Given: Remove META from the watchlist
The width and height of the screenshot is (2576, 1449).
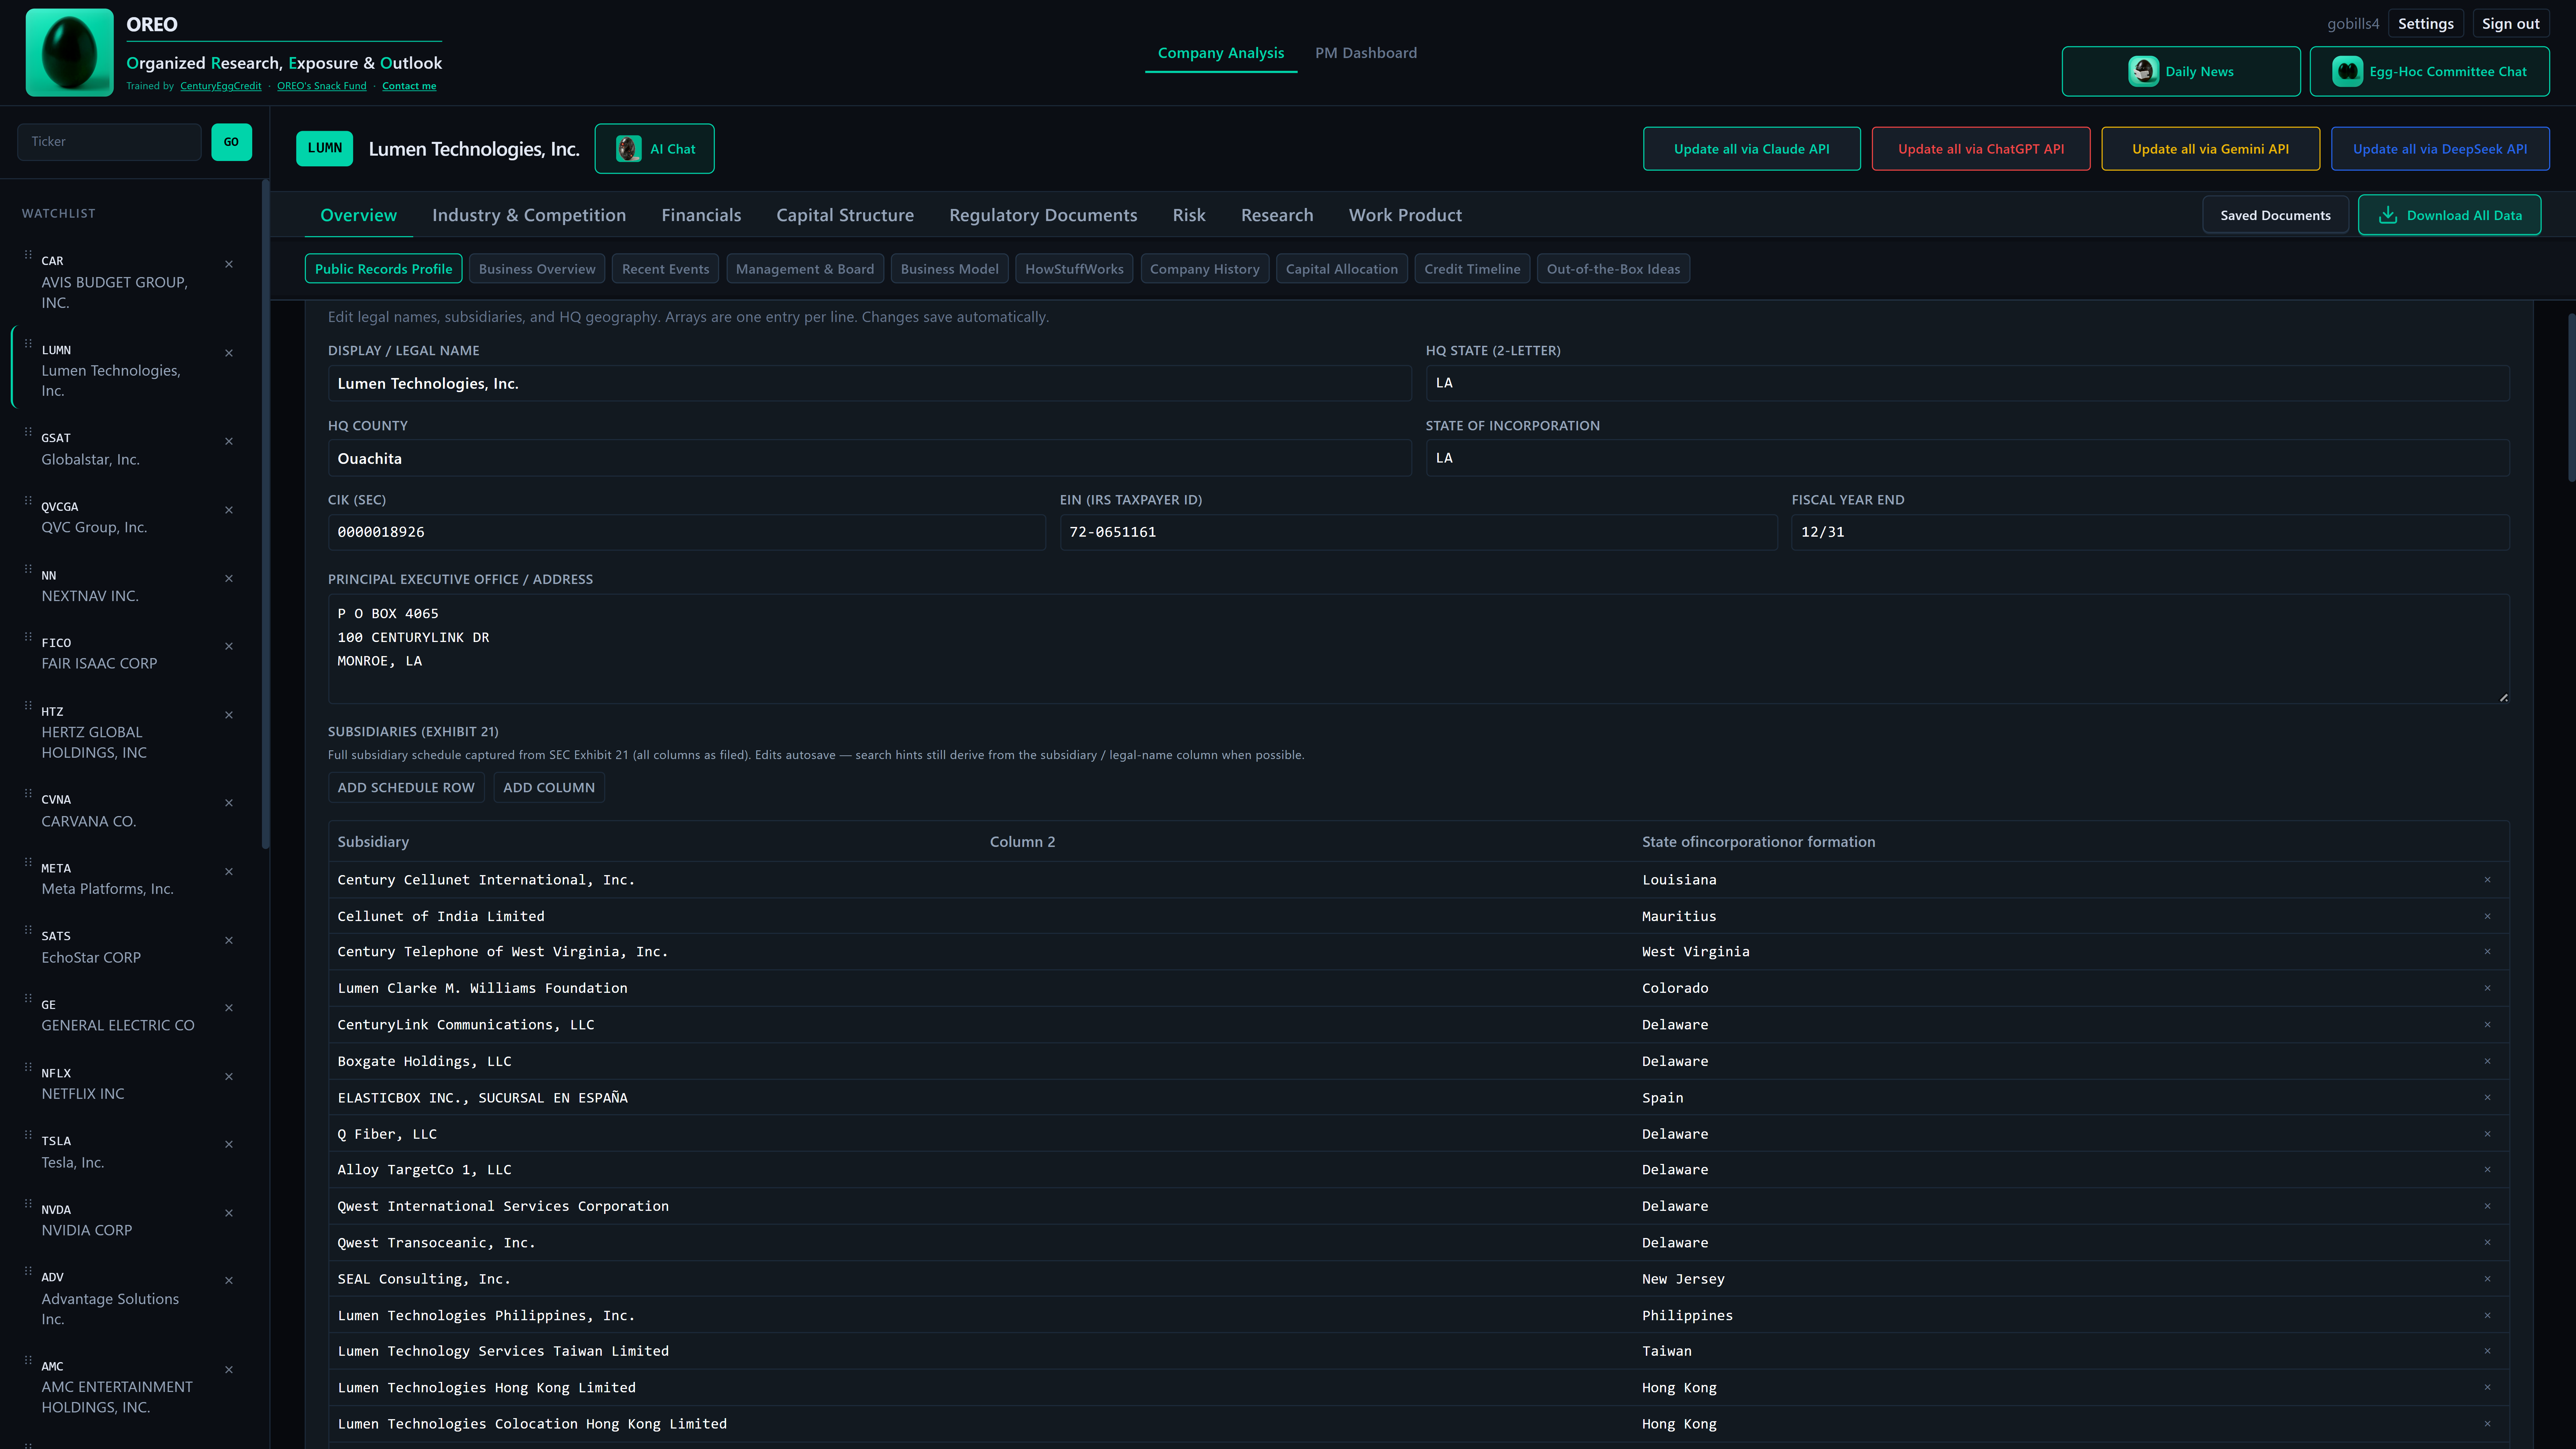Looking at the screenshot, I should point(229,872).
